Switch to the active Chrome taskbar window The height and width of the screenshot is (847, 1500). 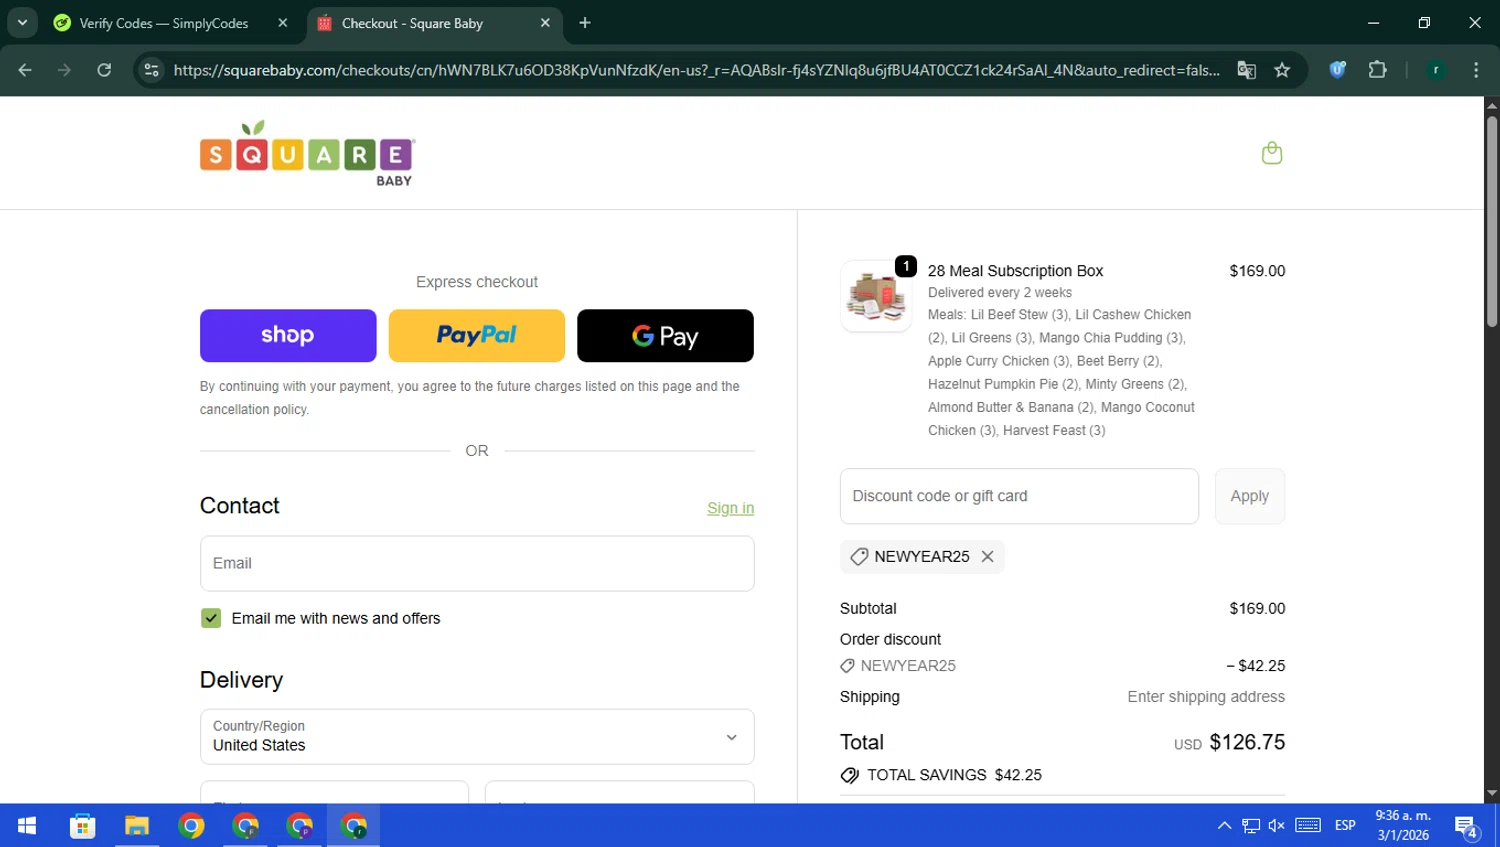354,826
